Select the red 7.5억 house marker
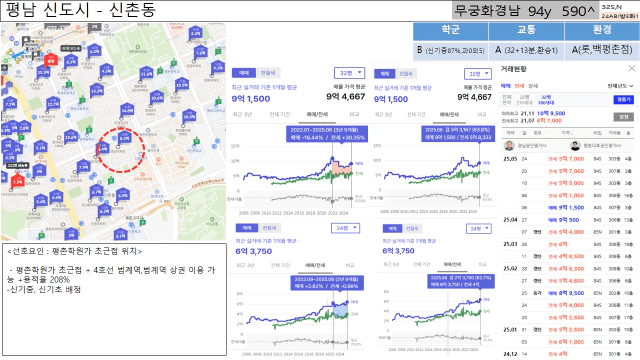640x360 pixels. tap(17, 180)
